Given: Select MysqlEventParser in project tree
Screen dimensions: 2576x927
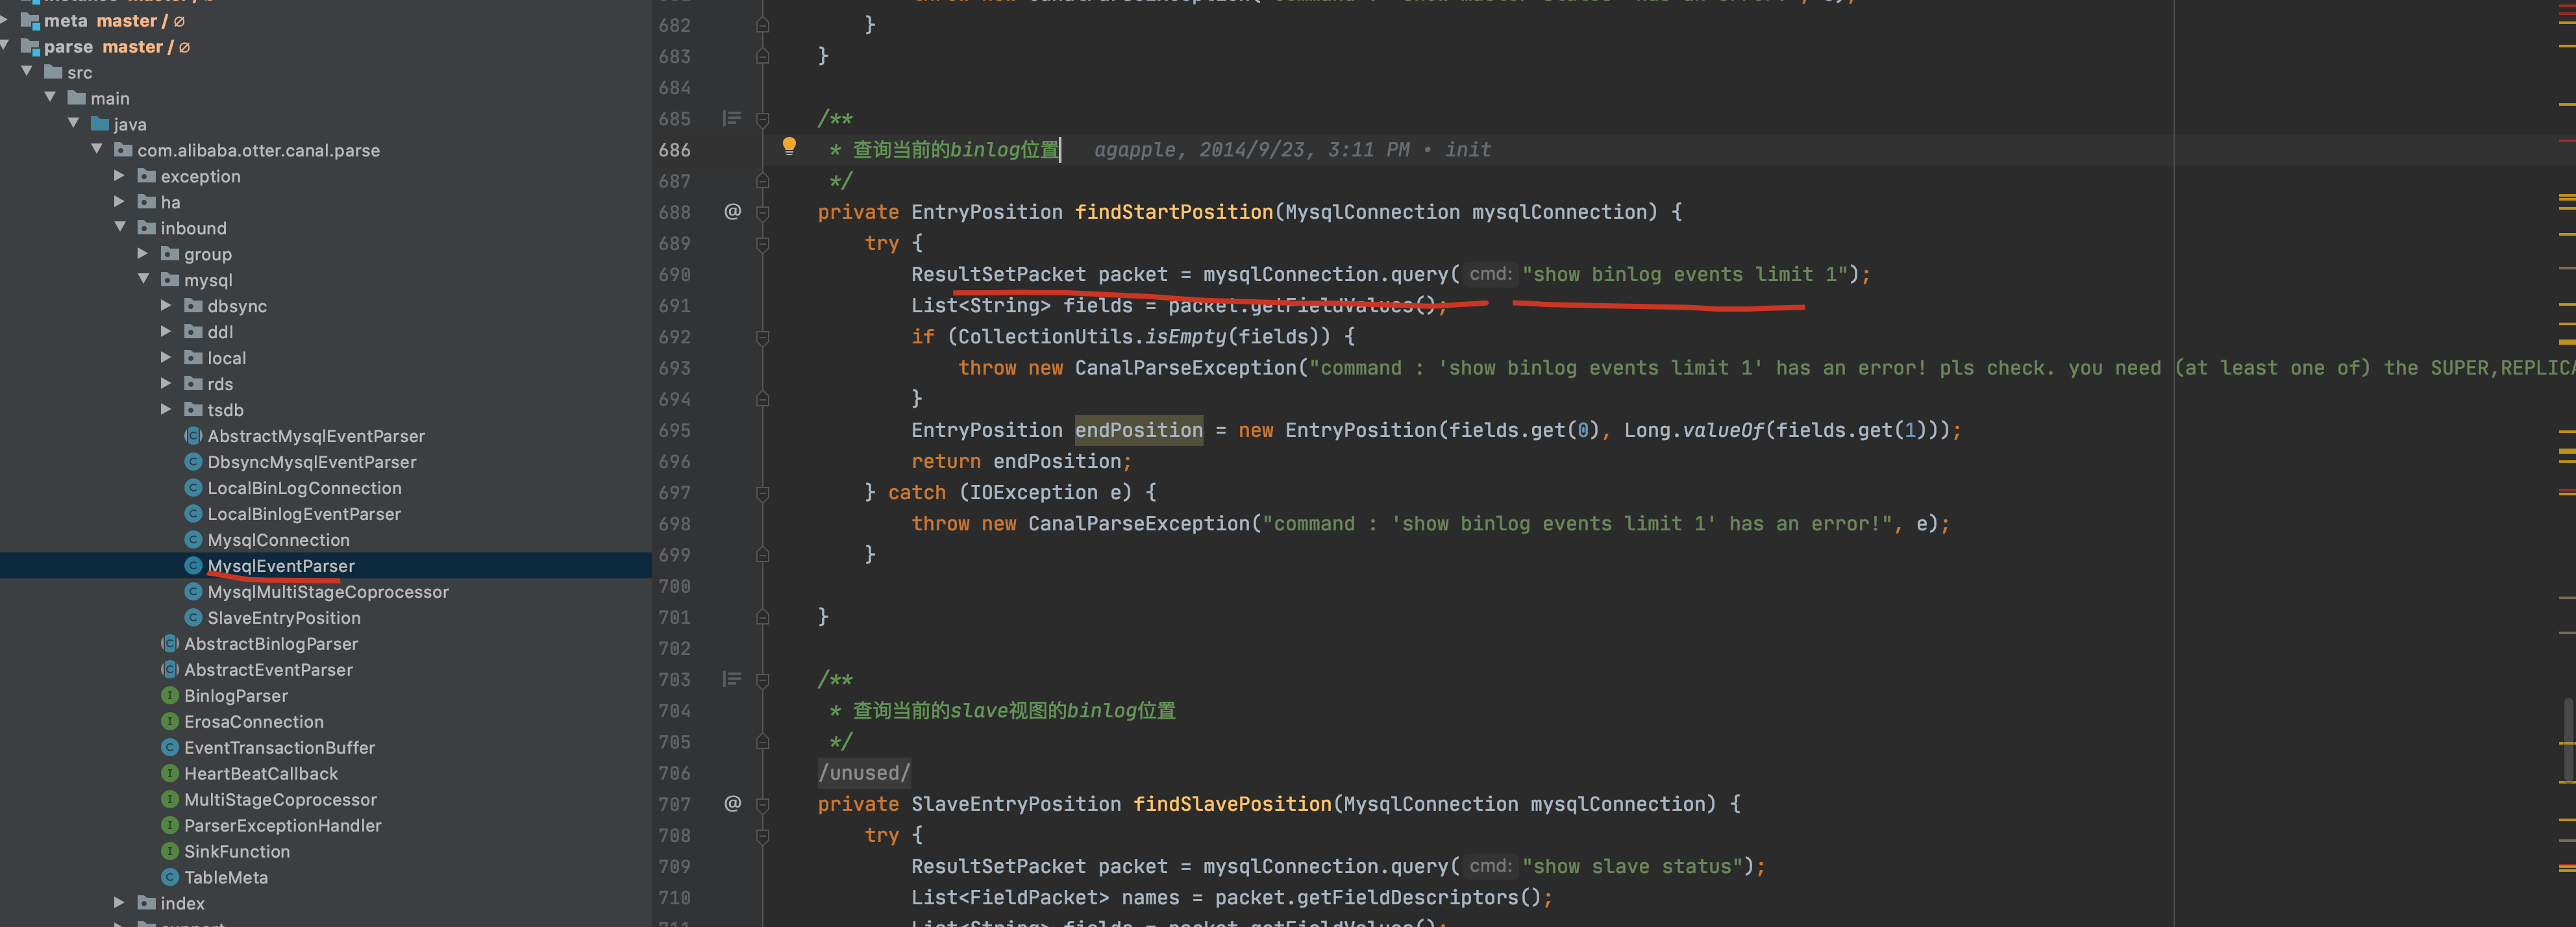Looking at the screenshot, I should (280, 566).
